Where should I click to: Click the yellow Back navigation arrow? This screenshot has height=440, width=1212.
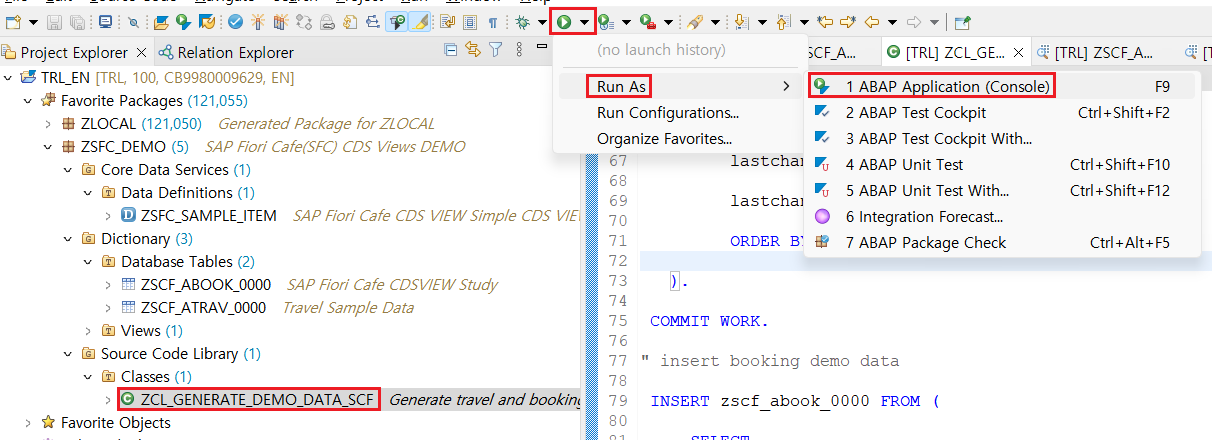tap(872, 22)
